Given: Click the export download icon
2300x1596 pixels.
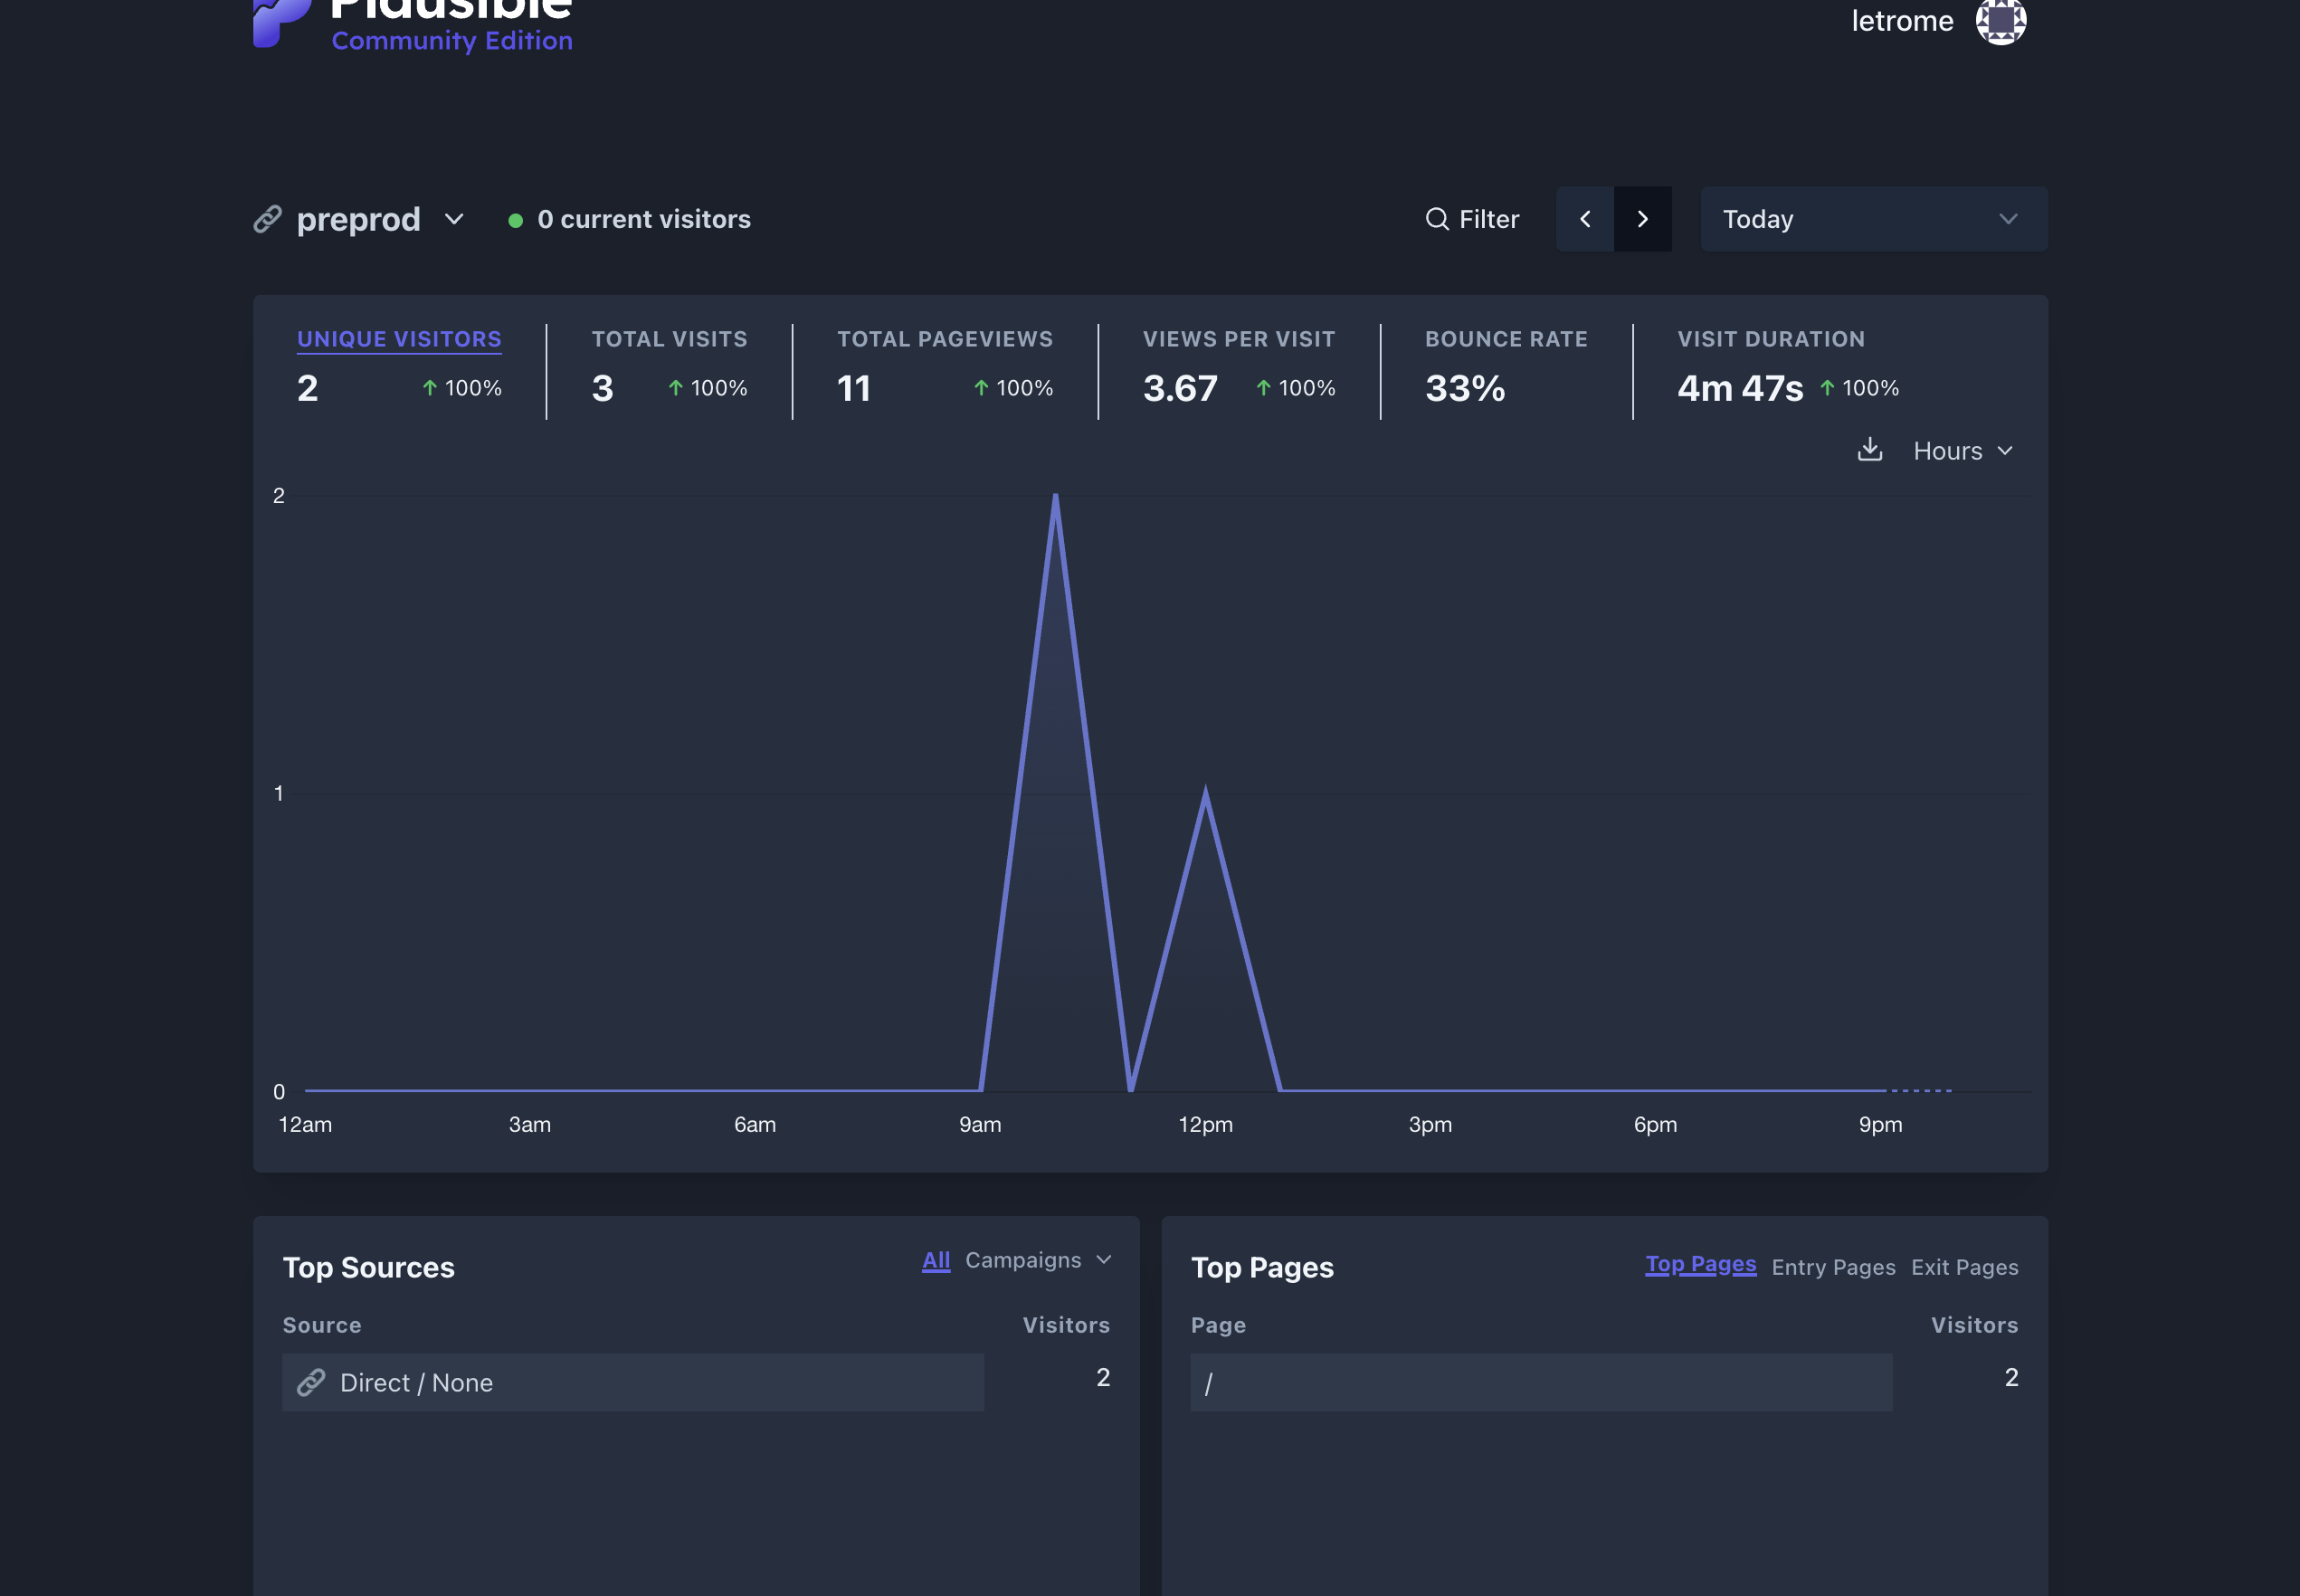Looking at the screenshot, I should point(1869,450).
